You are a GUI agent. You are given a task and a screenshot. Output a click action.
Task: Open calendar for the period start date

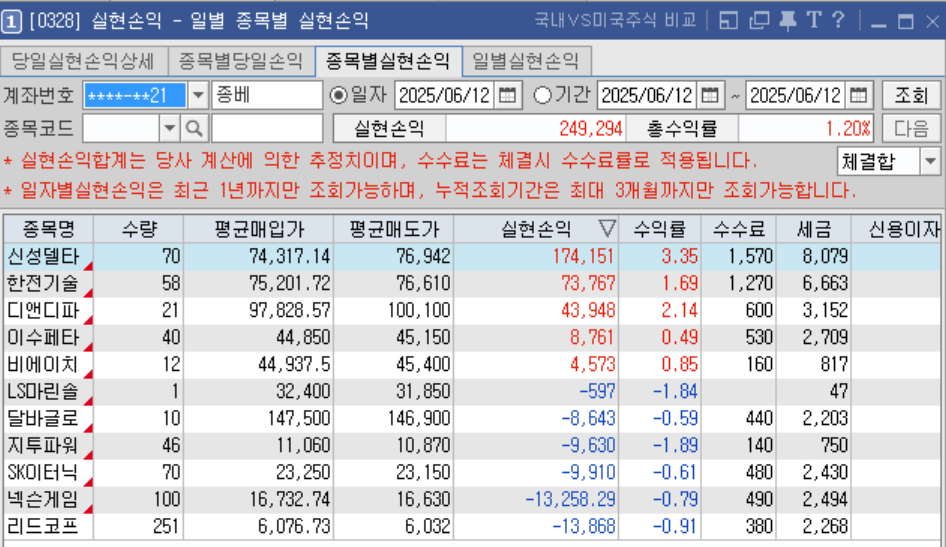[x=710, y=96]
